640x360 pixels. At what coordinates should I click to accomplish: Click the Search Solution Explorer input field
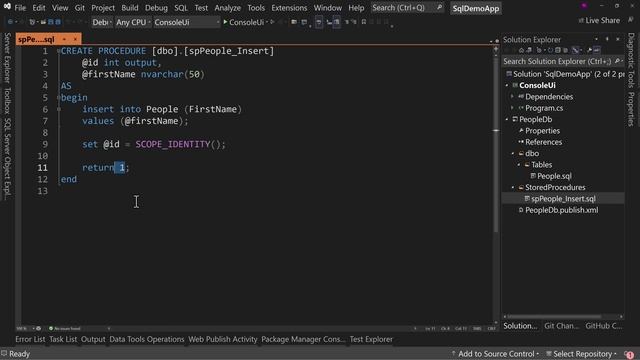(563, 61)
